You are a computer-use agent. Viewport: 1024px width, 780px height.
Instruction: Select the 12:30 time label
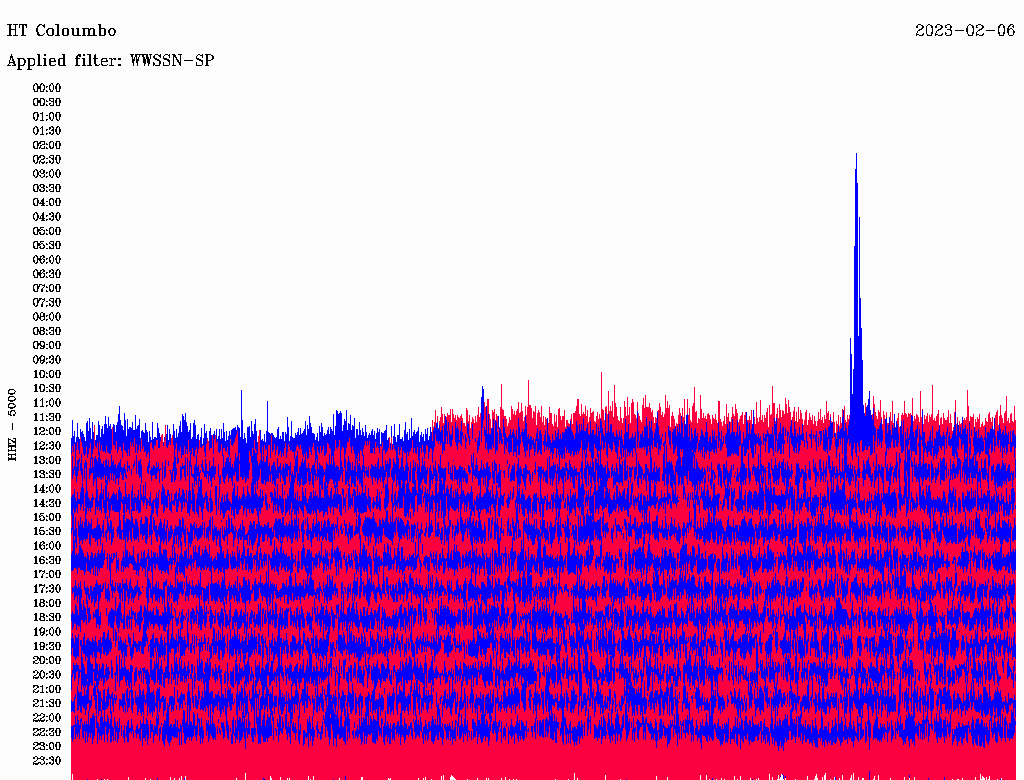click(47, 446)
